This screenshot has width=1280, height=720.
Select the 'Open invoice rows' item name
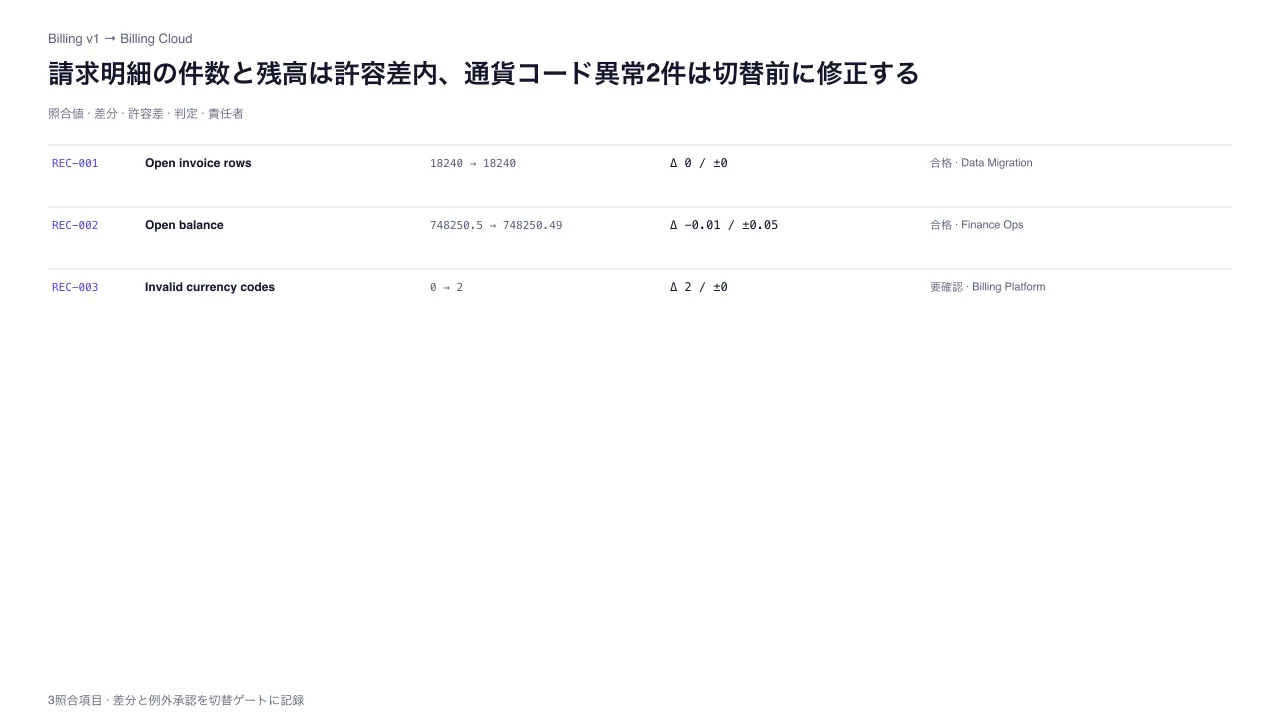coord(198,163)
